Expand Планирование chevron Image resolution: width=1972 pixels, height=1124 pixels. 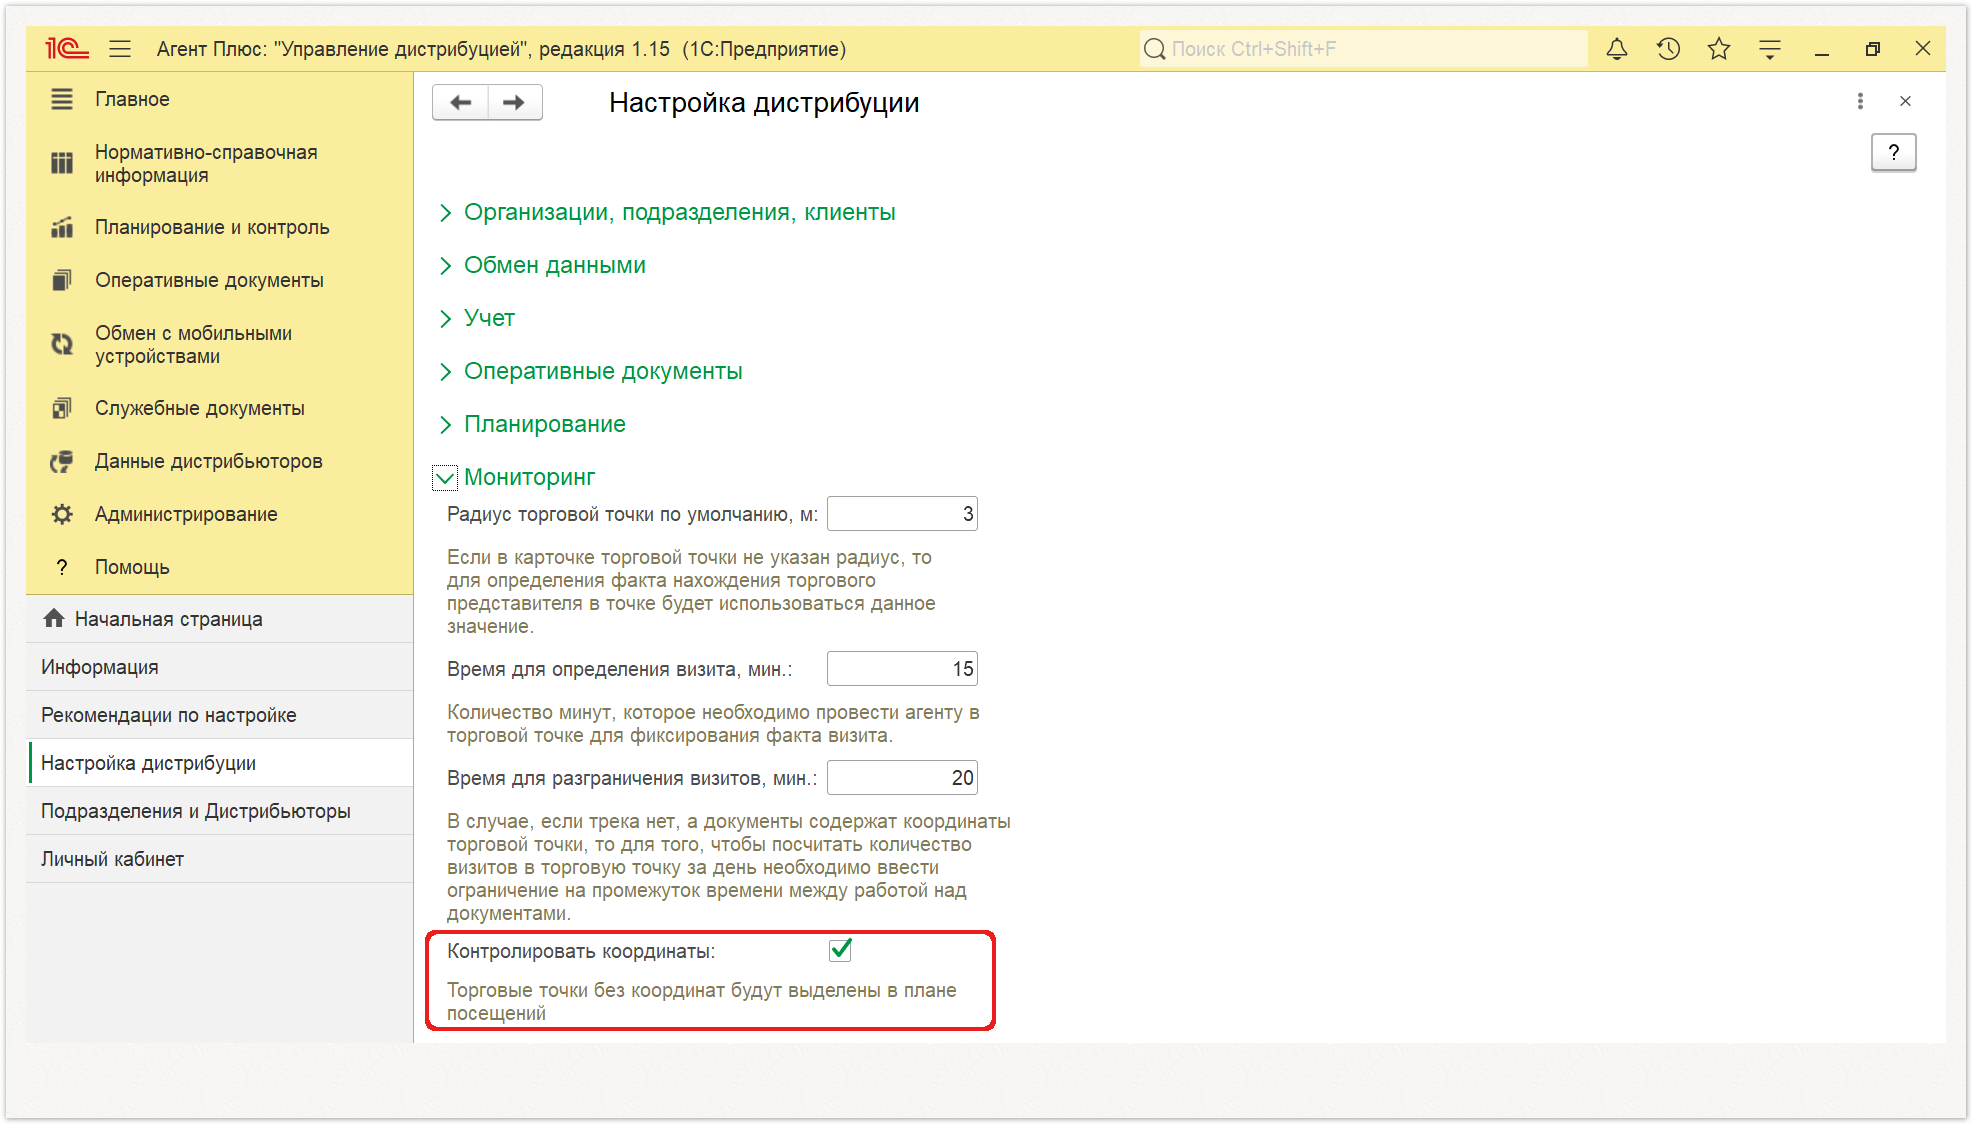(445, 425)
